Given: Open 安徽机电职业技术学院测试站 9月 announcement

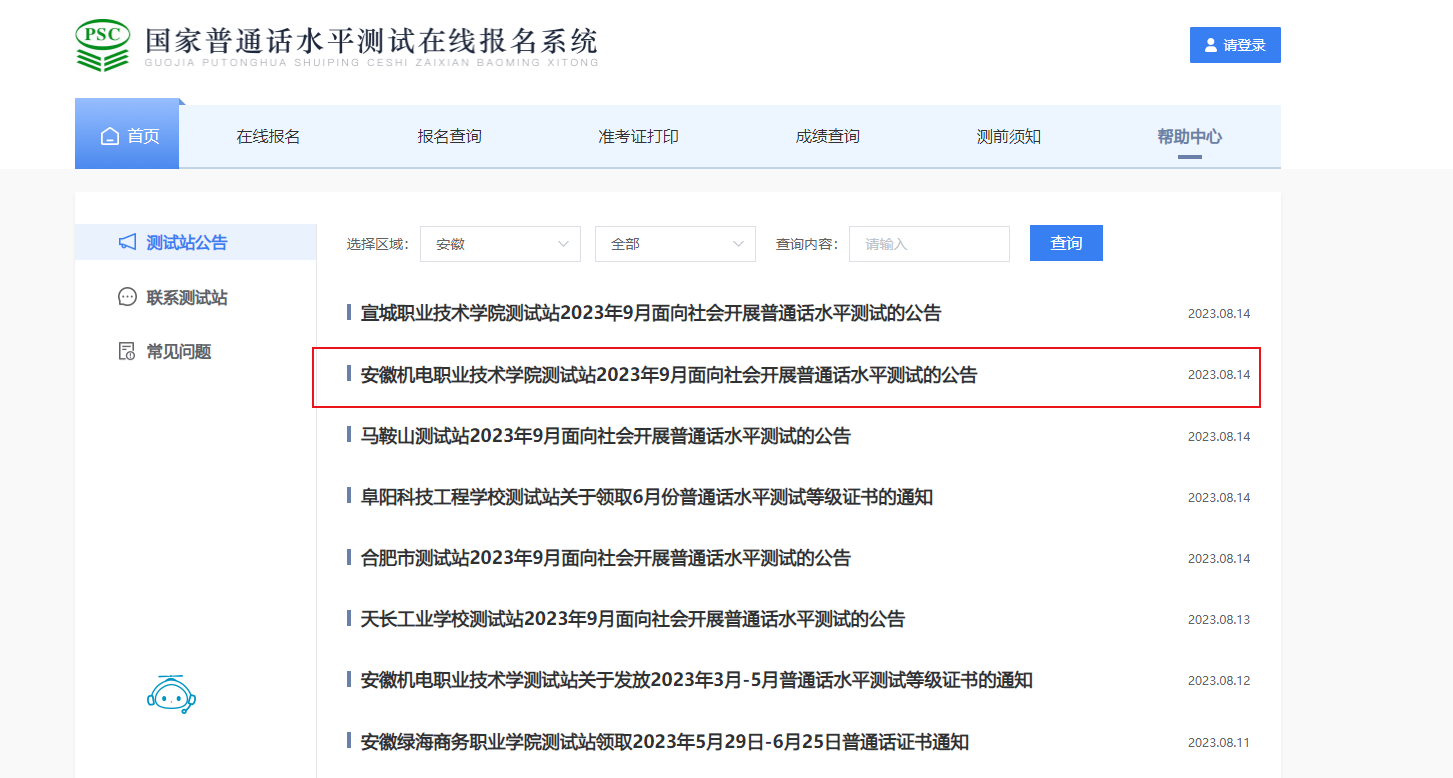Looking at the screenshot, I should [x=669, y=375].
